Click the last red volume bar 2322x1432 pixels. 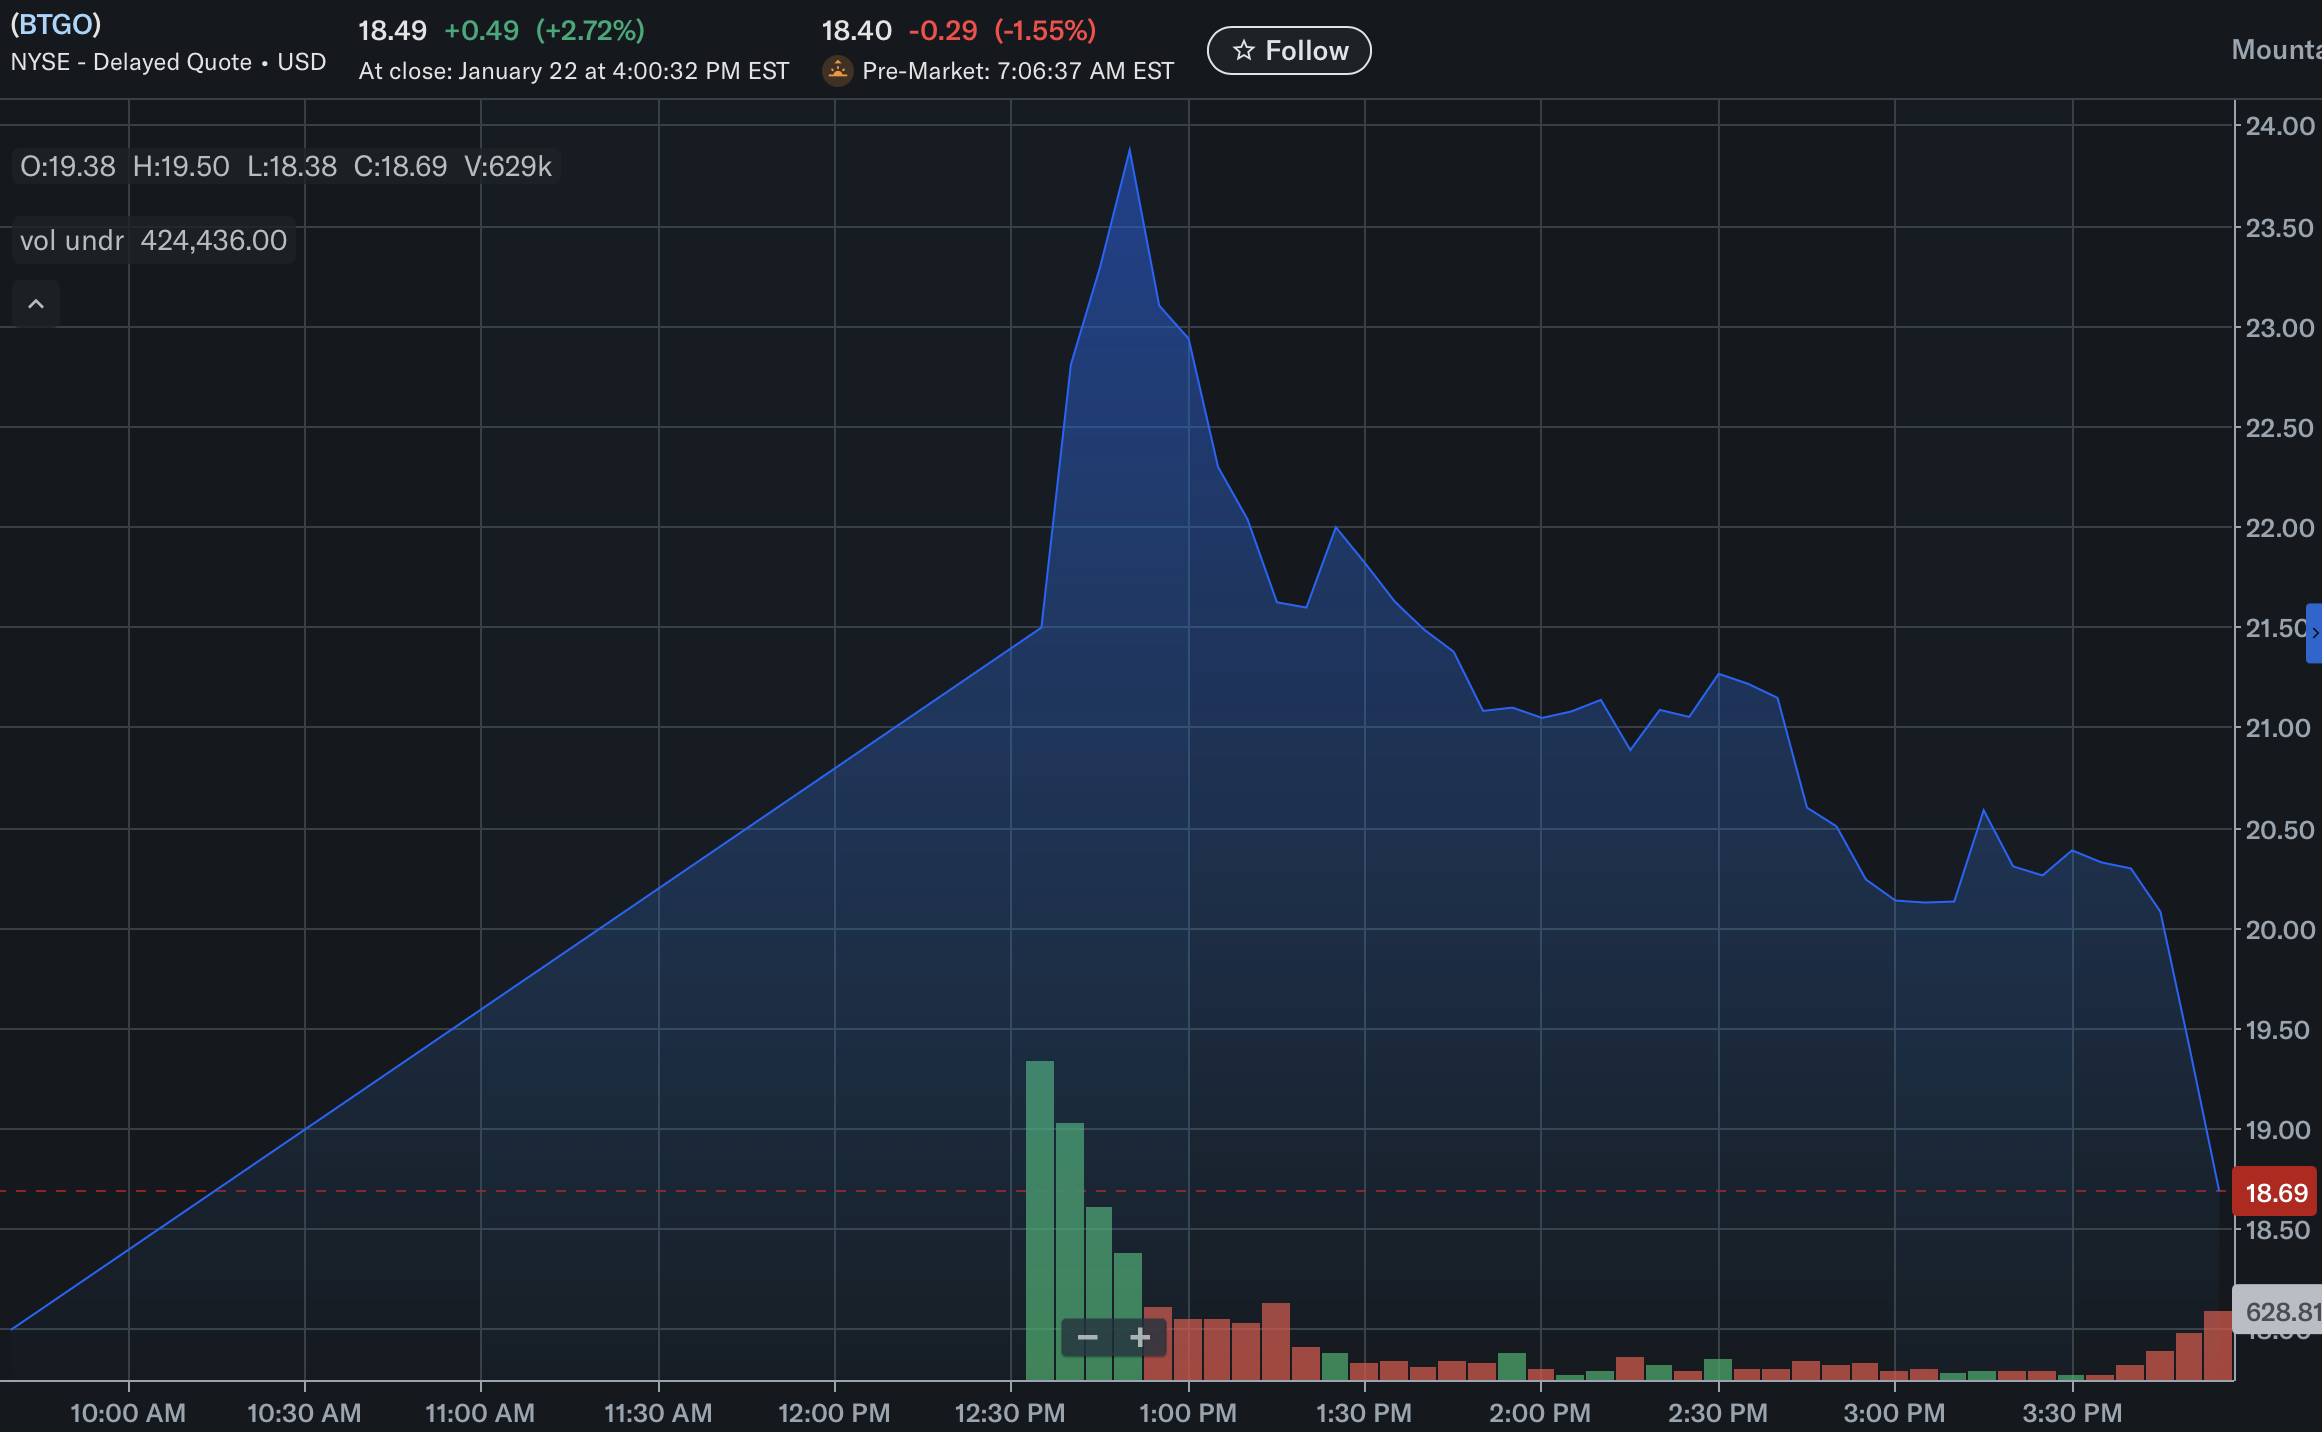(x=2217, y=1345)
